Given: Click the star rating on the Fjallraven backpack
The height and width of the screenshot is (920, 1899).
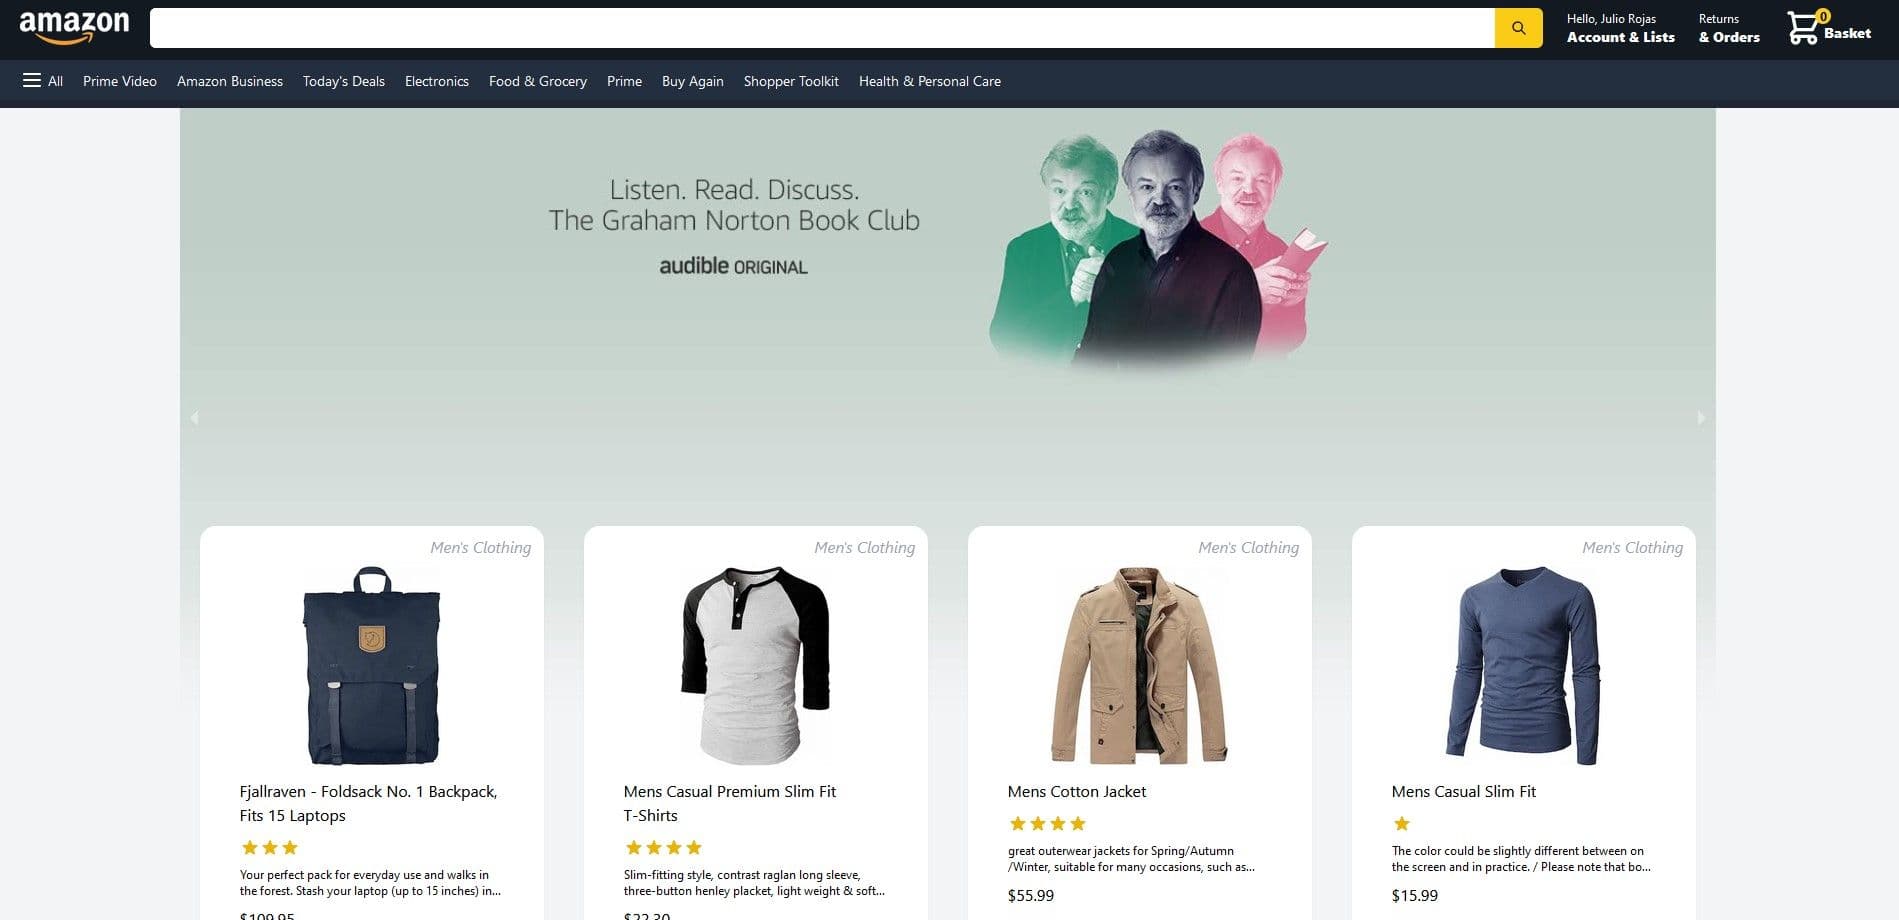Looking at the screenshot, I should (x=268, y=847).
